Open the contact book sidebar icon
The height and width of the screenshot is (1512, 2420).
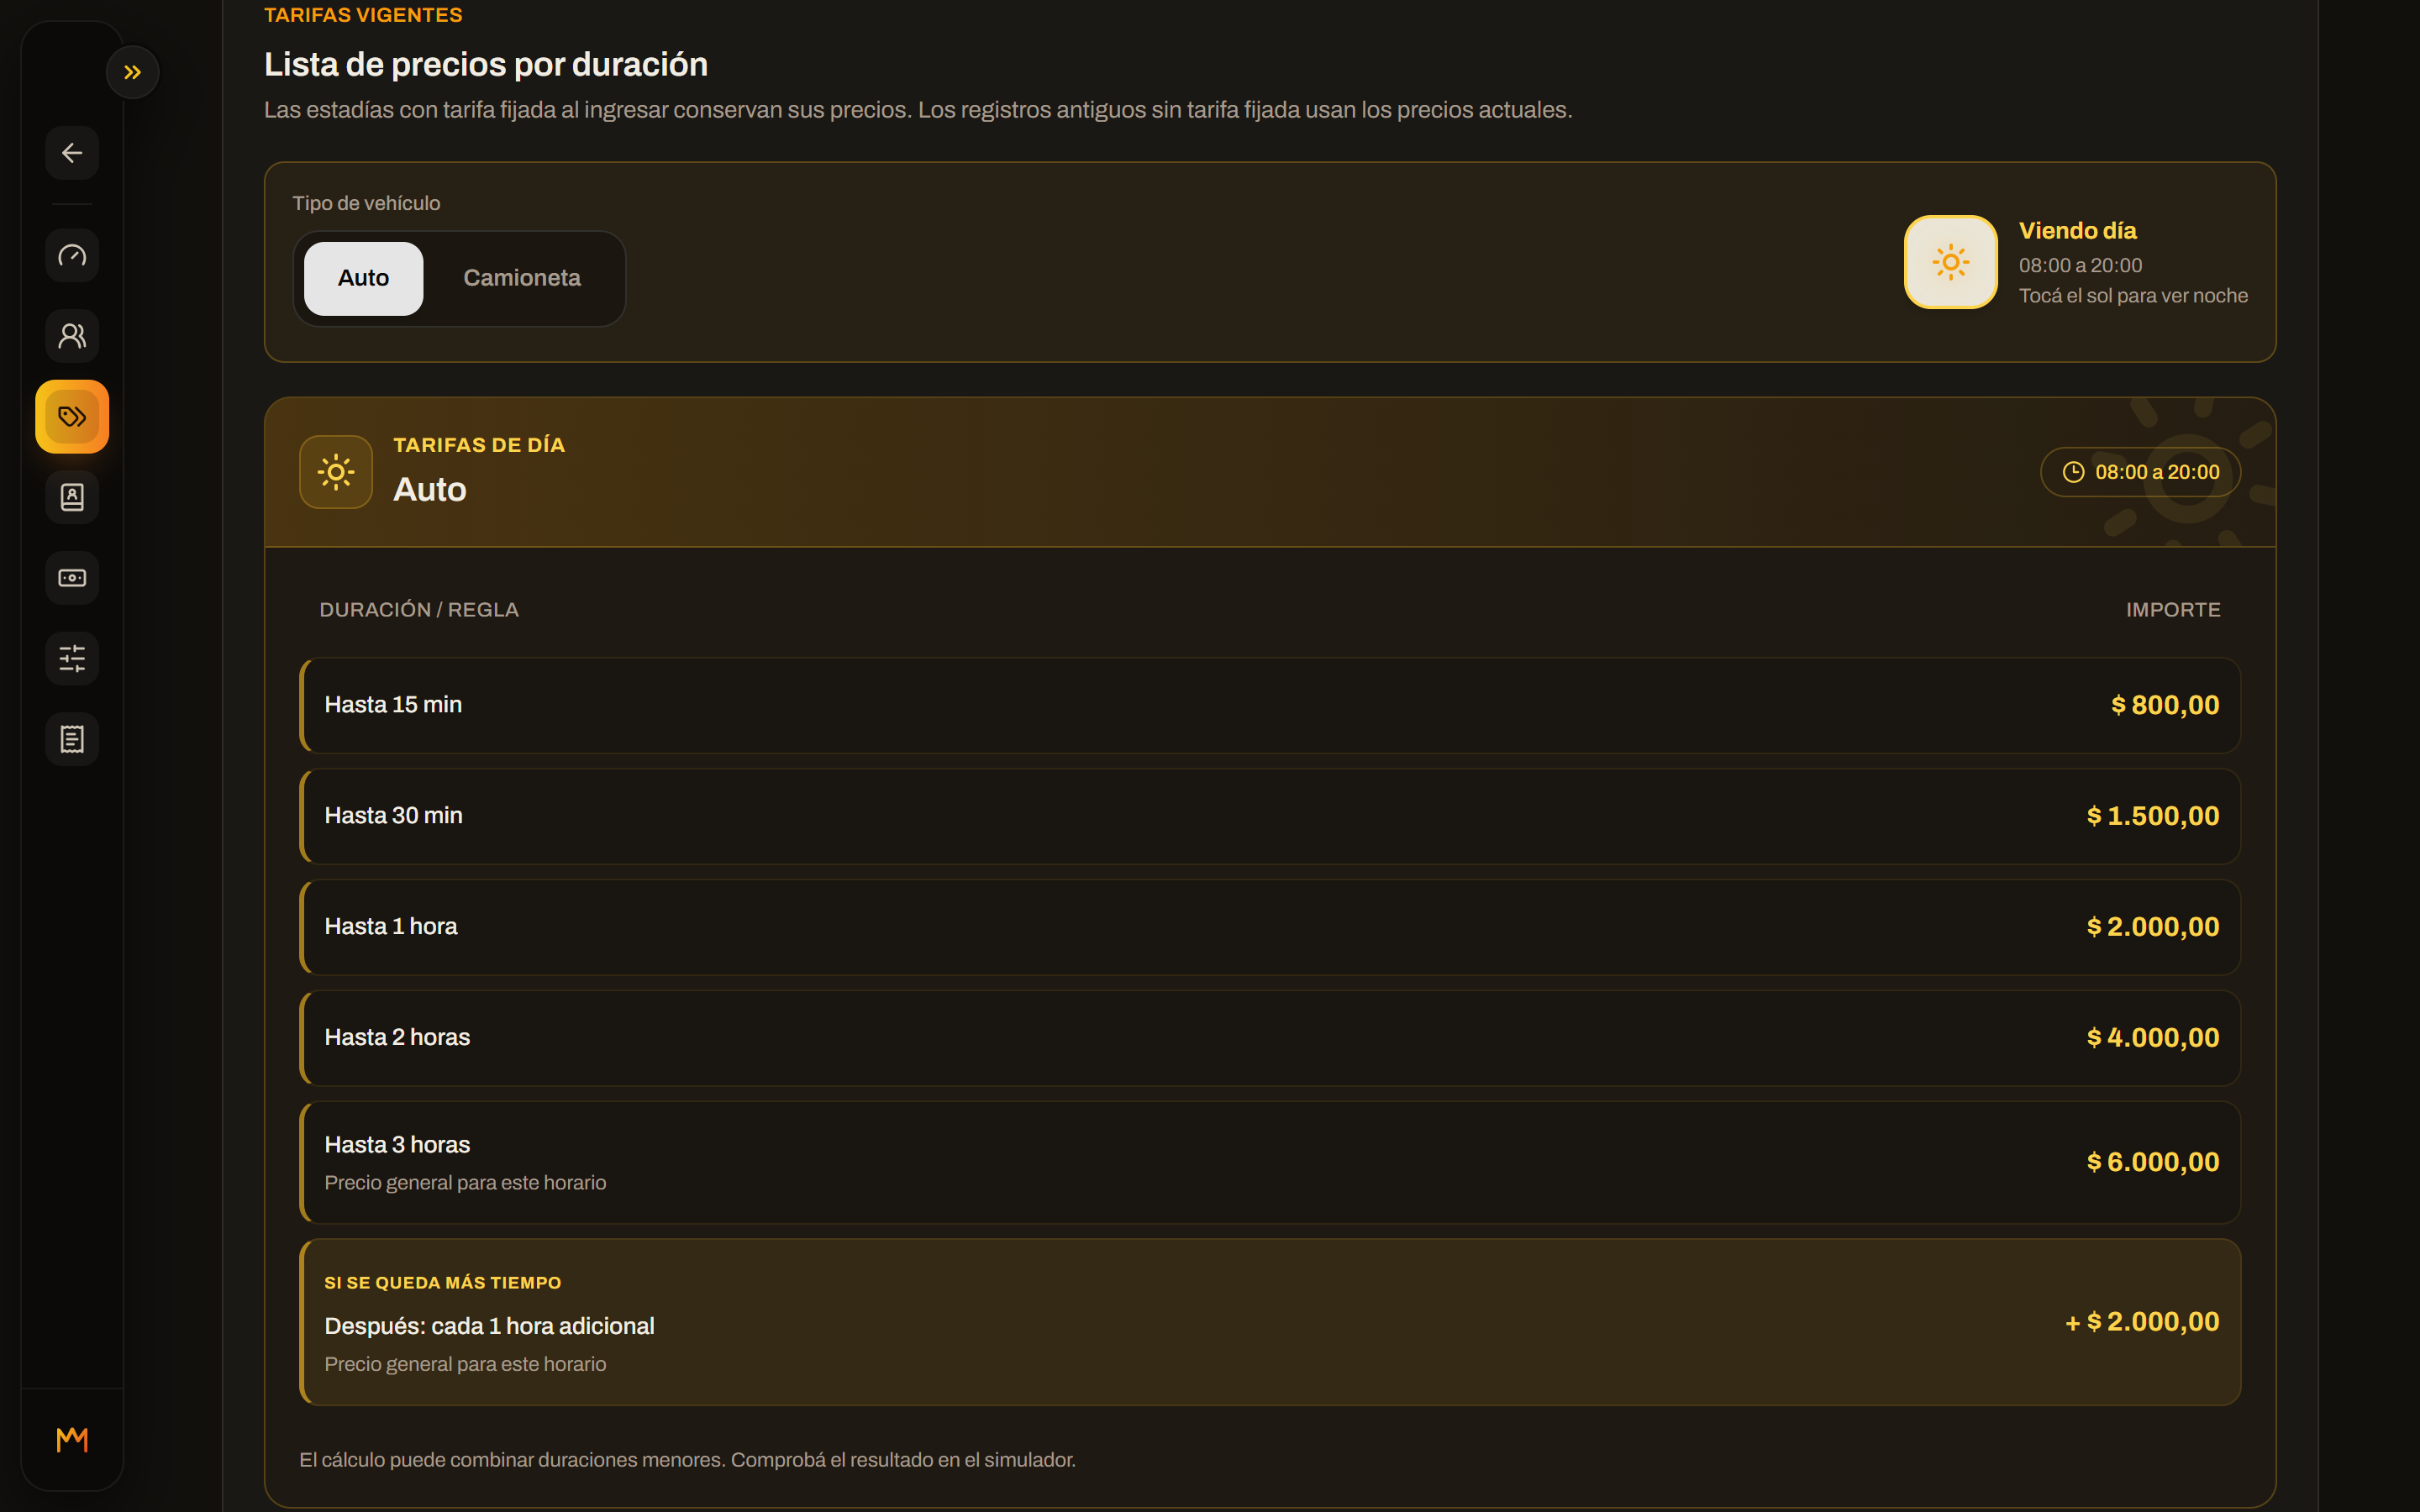click(x=72, y=497)
